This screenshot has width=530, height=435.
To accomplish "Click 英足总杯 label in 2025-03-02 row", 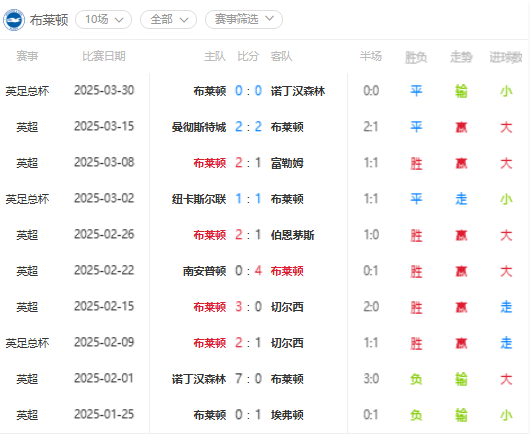I will tap(27, 199).
